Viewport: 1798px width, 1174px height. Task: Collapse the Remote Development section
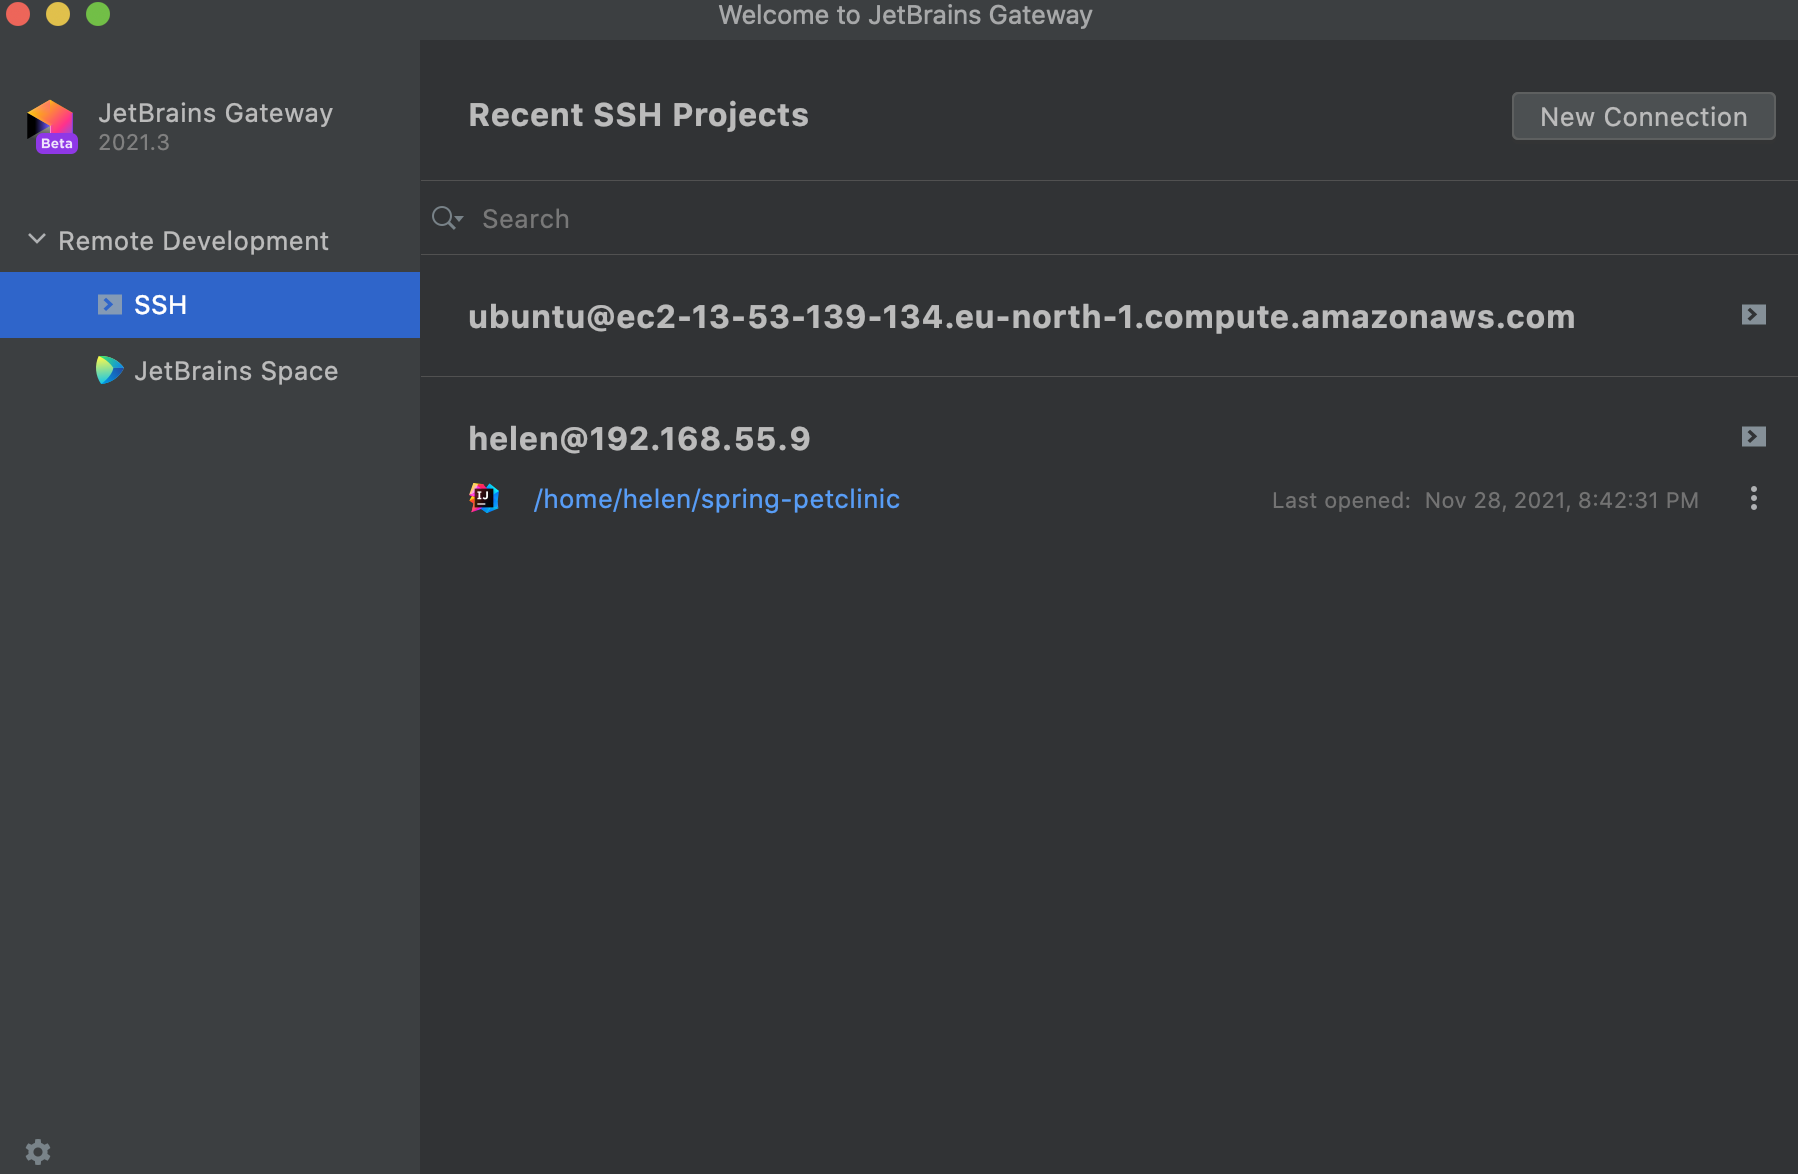(37, 240)
